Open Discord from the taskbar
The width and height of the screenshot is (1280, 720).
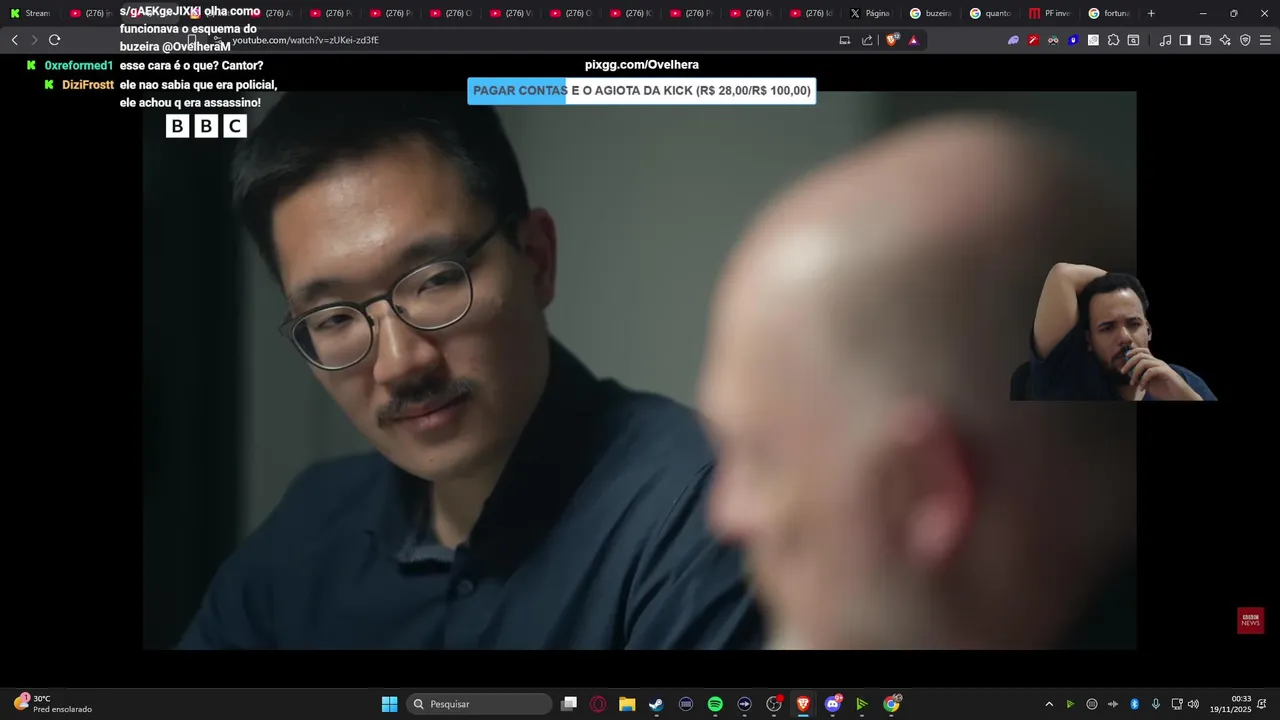[x=832, y=704]
